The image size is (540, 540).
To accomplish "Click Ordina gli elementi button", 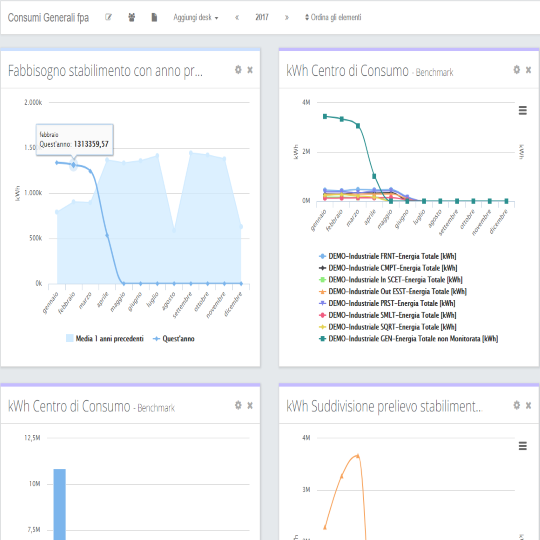I will (x=333, y=17).
